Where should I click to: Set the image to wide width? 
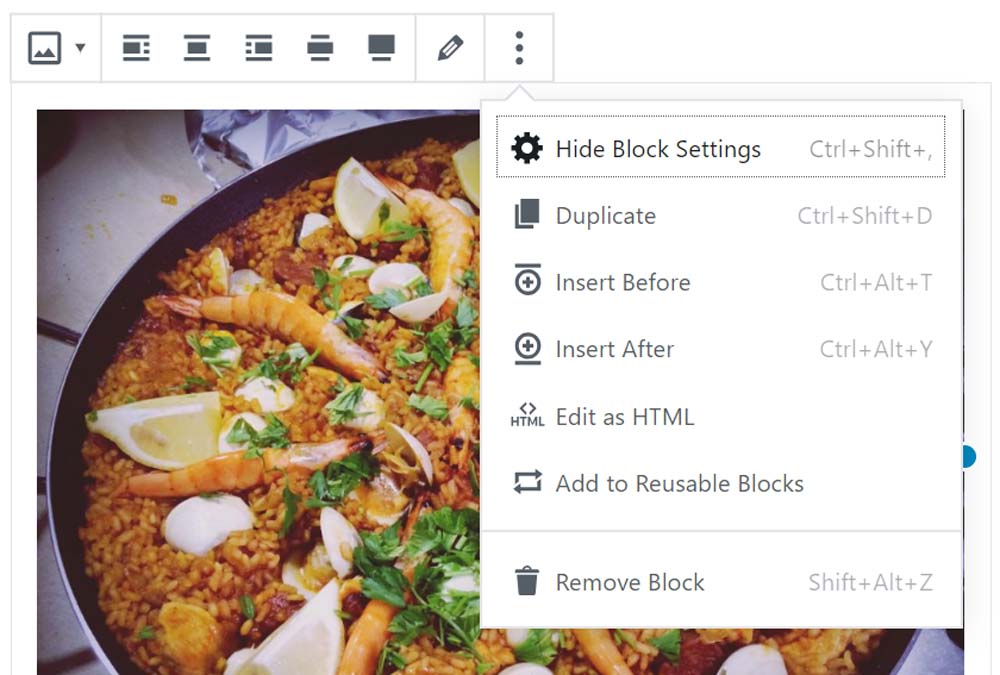coord(320,48)
